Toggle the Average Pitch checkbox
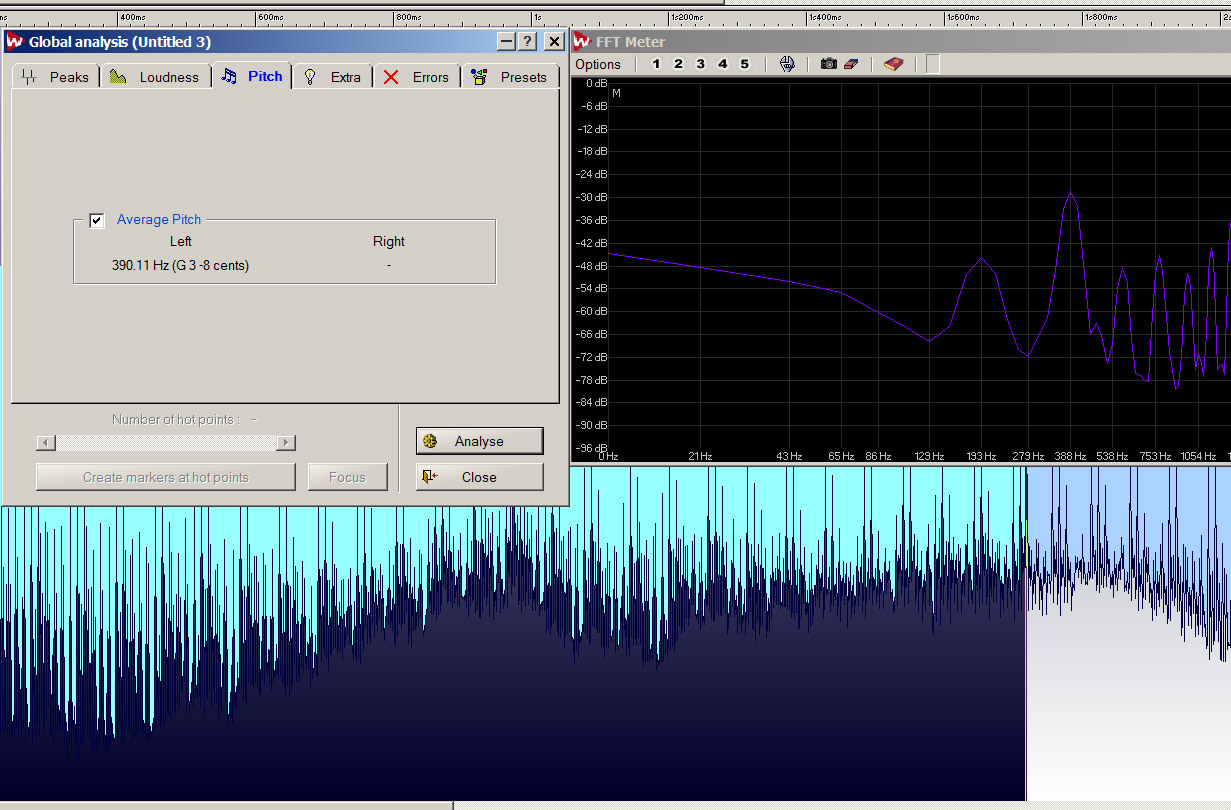The width and height of the screenshot is (1231, 810). [97, 220]
